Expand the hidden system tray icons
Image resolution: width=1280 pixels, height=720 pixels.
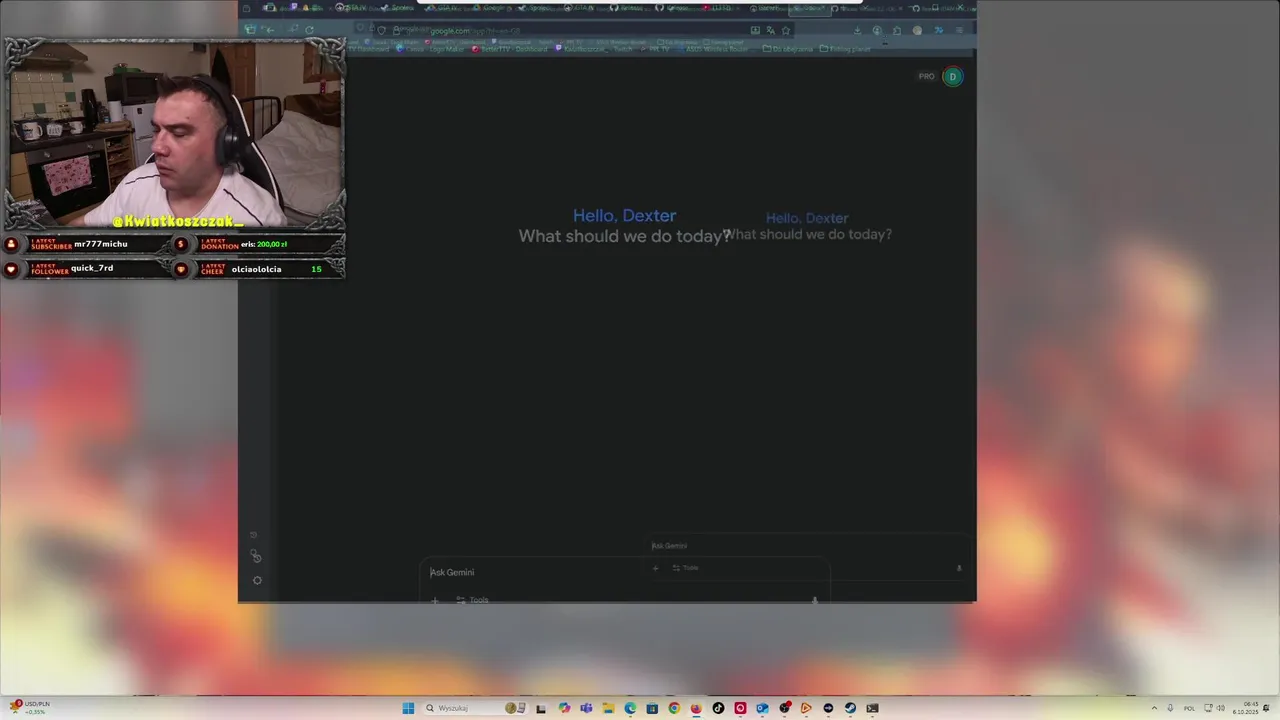pyautogui.click(x=1154, y=708)
